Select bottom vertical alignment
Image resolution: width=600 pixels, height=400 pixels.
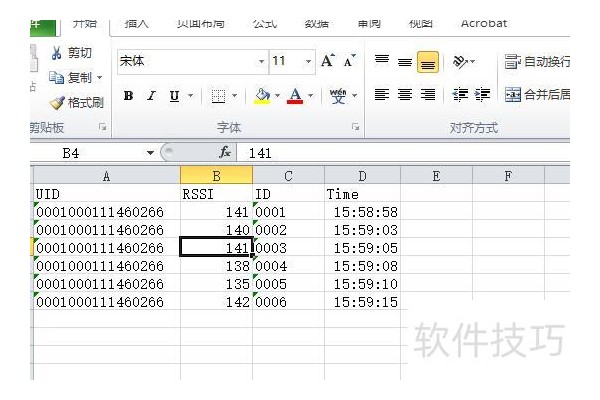point(428,62)
